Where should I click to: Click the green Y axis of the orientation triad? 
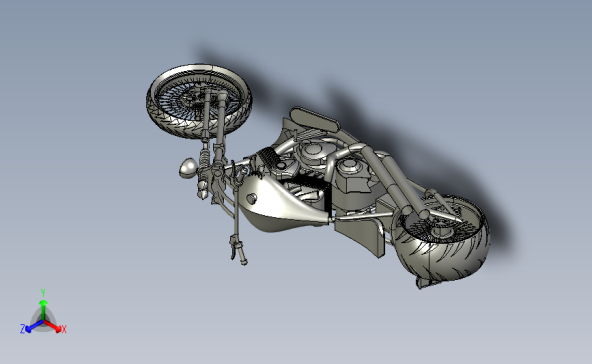pos(43,305)
